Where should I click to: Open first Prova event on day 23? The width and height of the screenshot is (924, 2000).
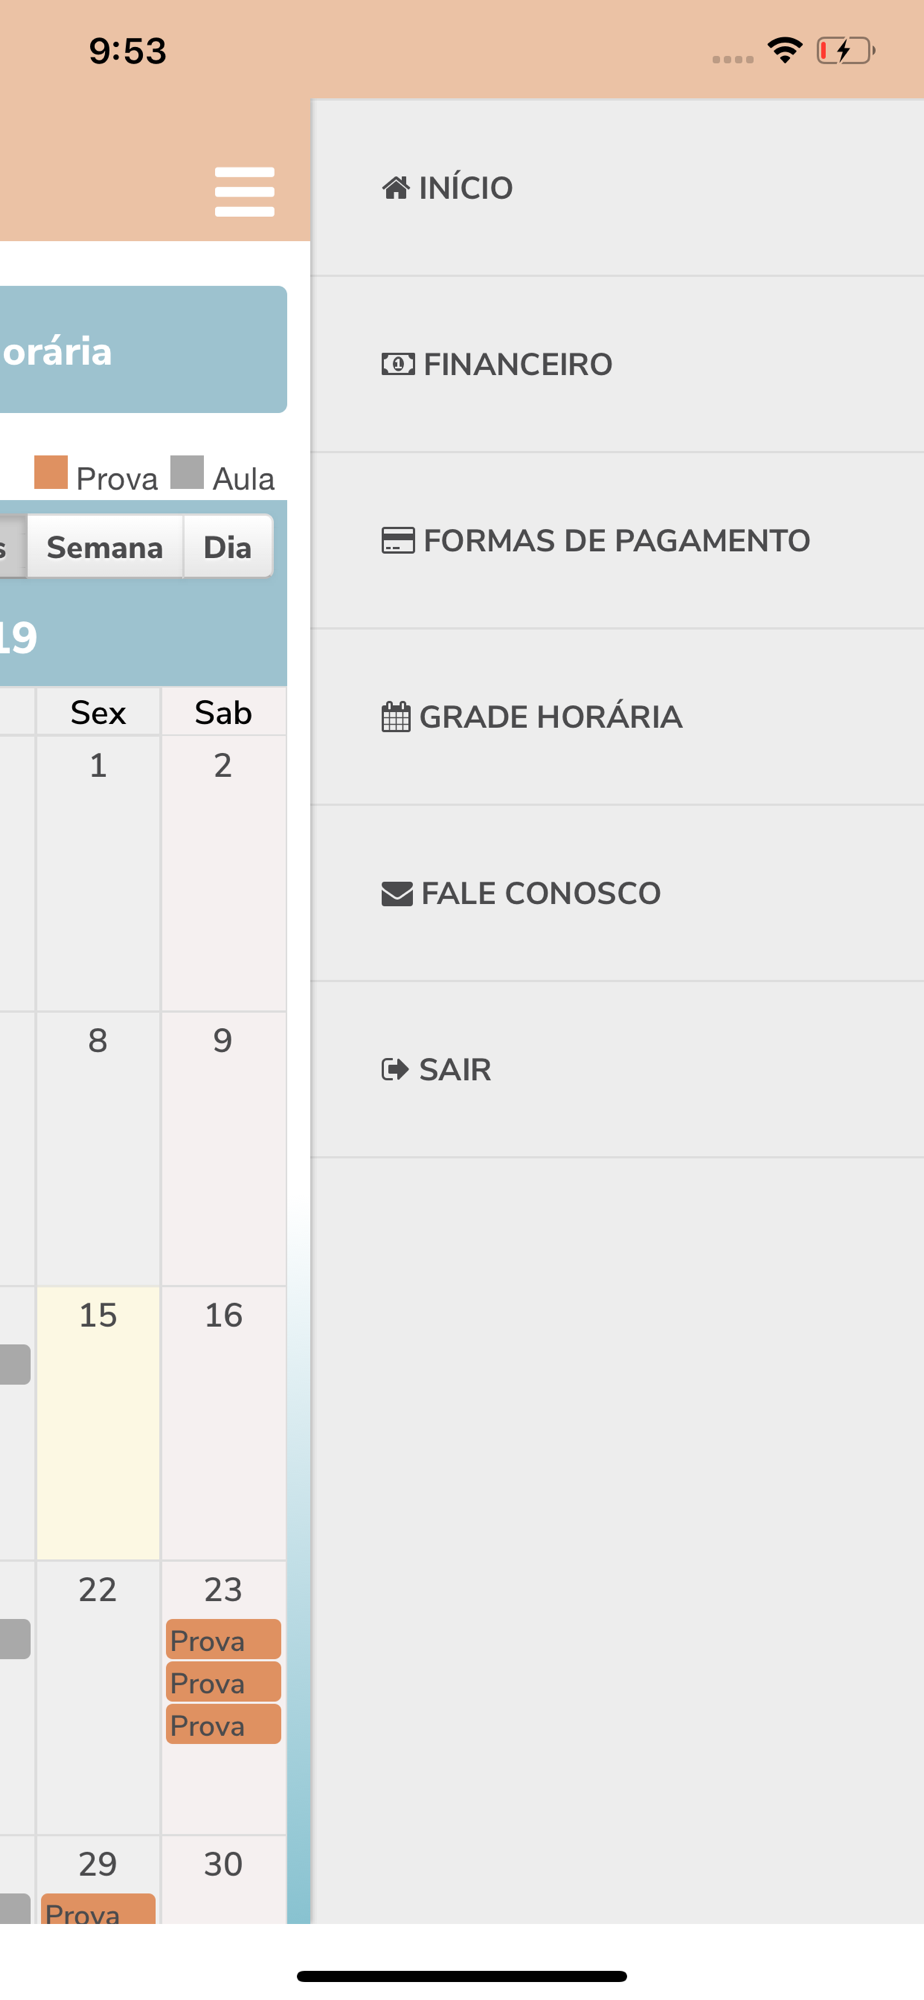[223, 1640]
